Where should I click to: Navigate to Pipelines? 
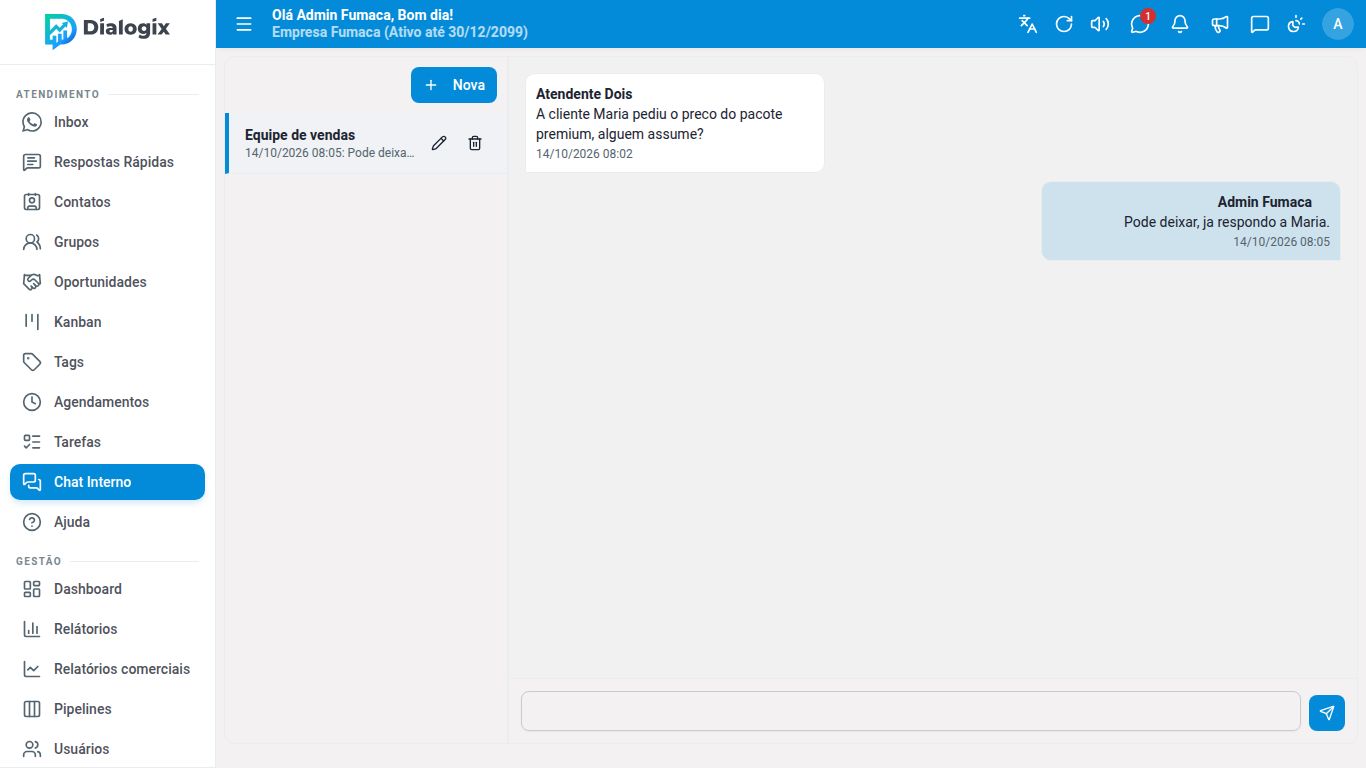coord(107,709)
